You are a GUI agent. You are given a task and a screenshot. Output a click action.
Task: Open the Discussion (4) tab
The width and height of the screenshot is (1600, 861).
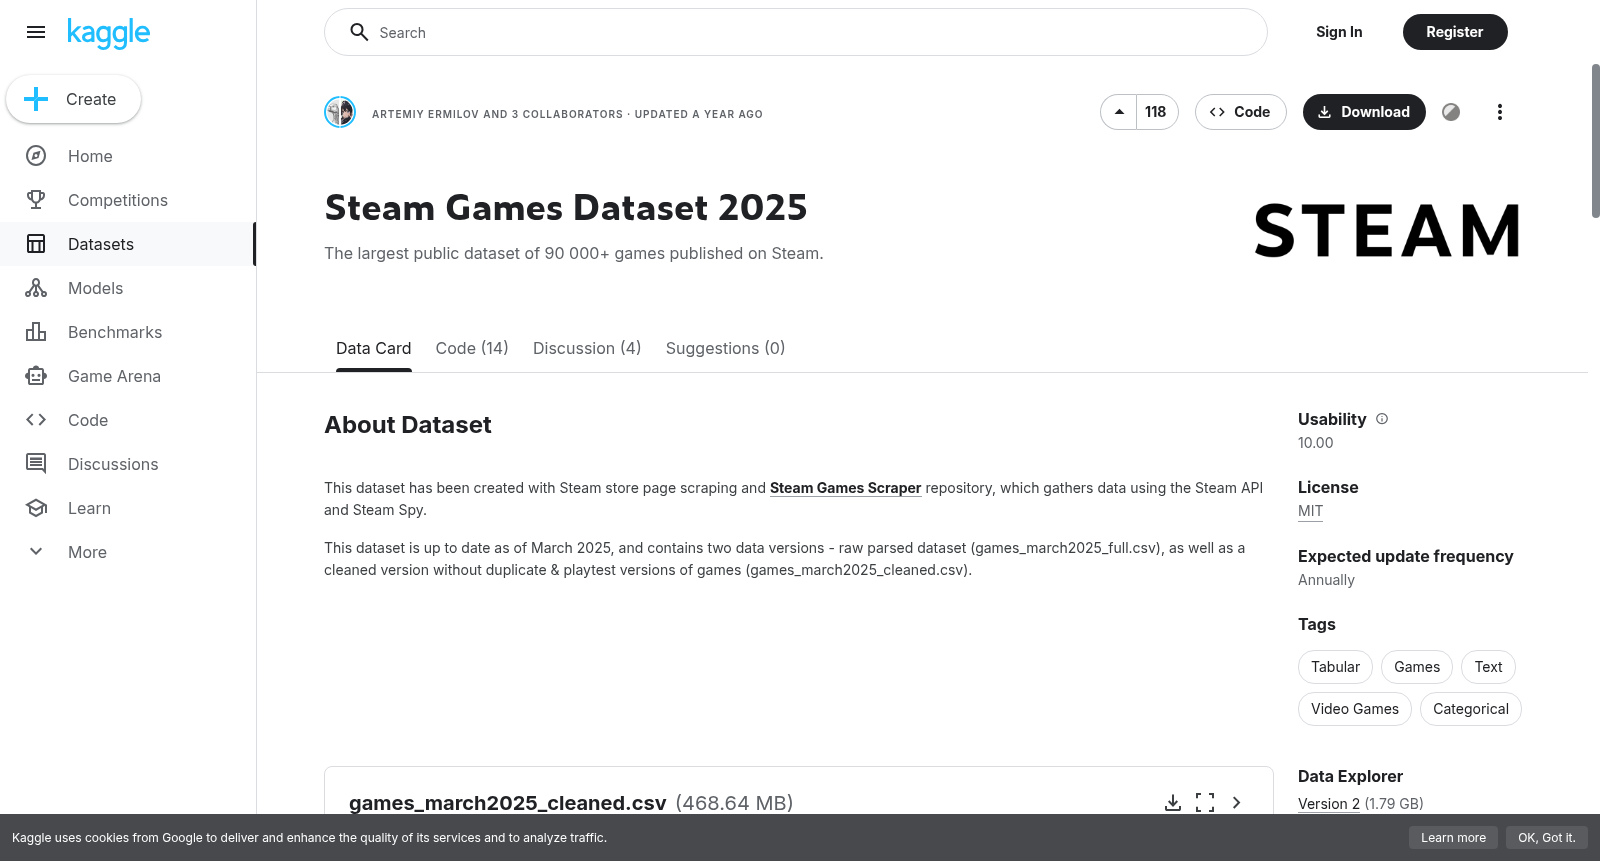coord(587,348)
